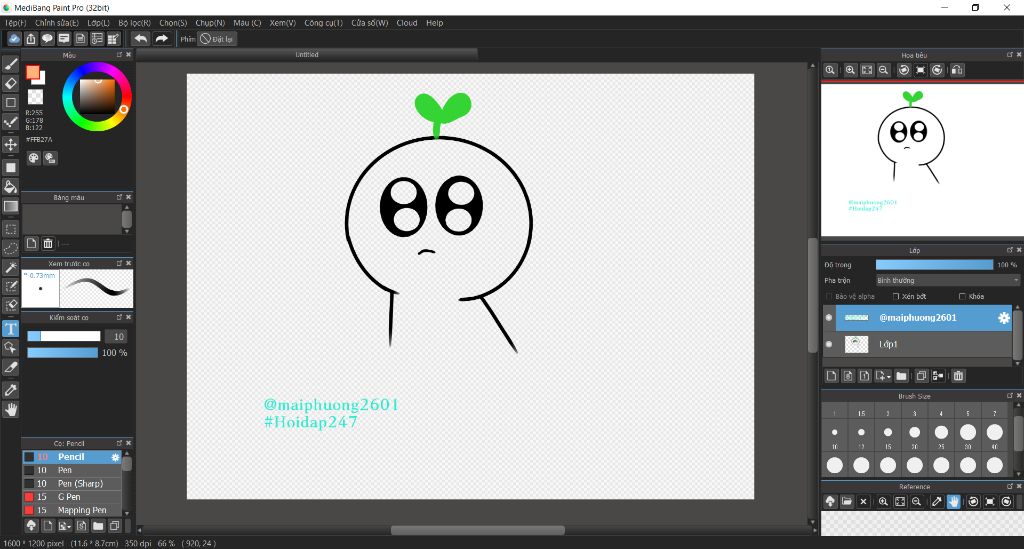Select the Bucket fill tool
This screenshot has height=549, width=1024.
10,187
